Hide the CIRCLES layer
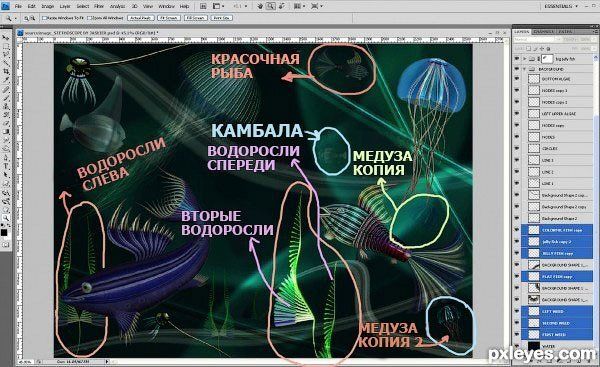Screen dimensions: 600x367 click(x=517, y=148)
